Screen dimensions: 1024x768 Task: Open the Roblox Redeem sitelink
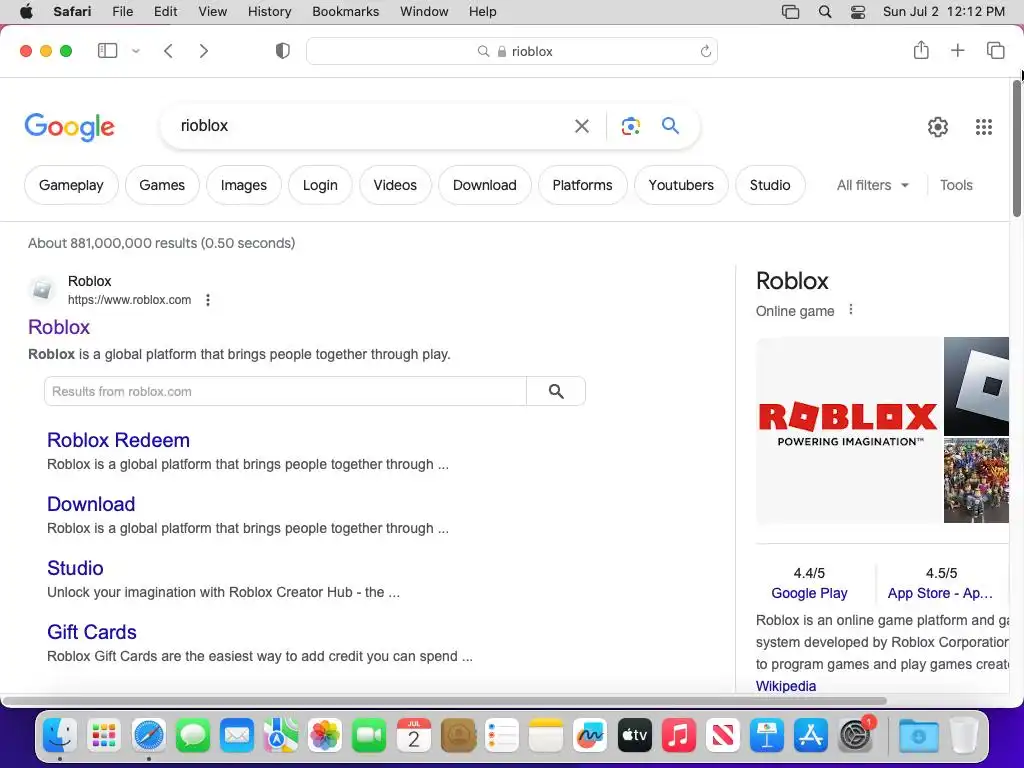(118, 440)
